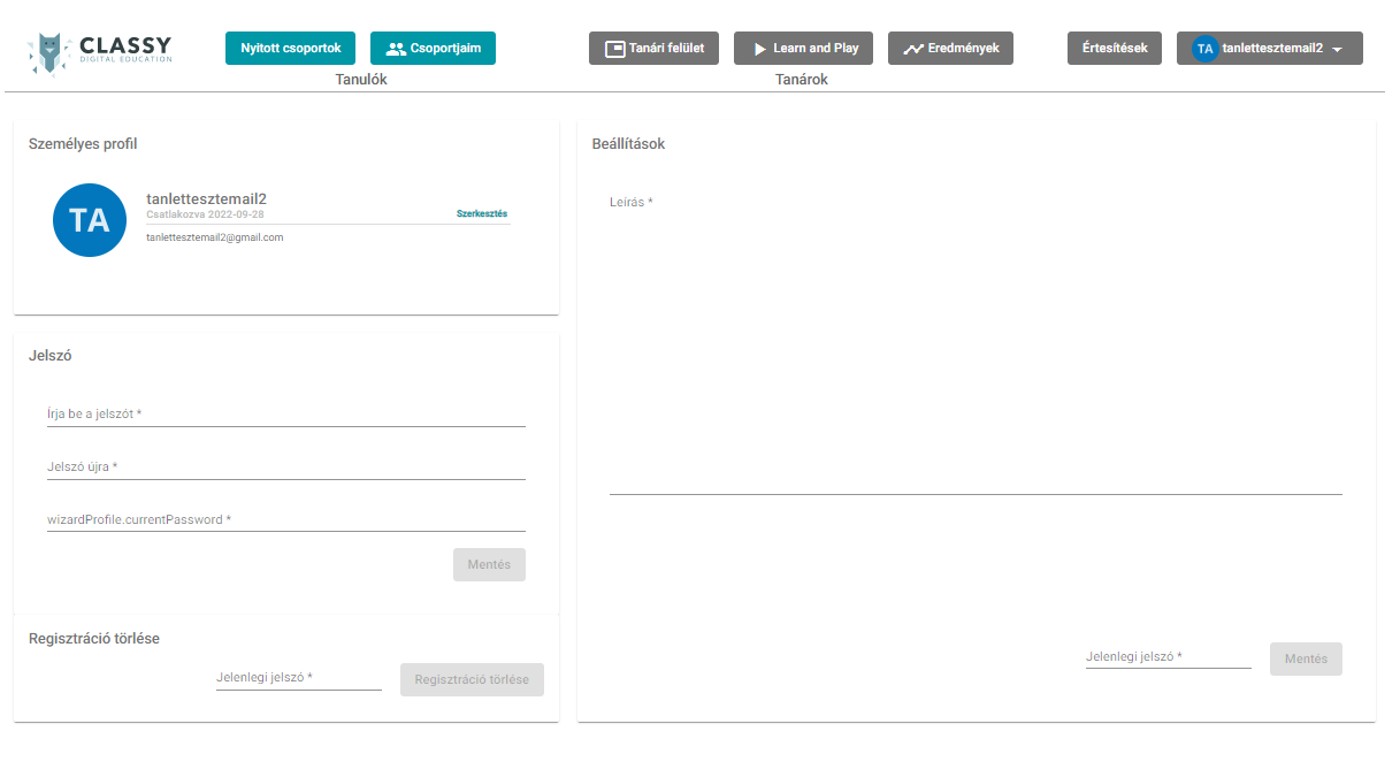Focus Jelenlegi jelszó field in Beállítások
This screenshot has height=759, width=1400.
point(1169,657)
